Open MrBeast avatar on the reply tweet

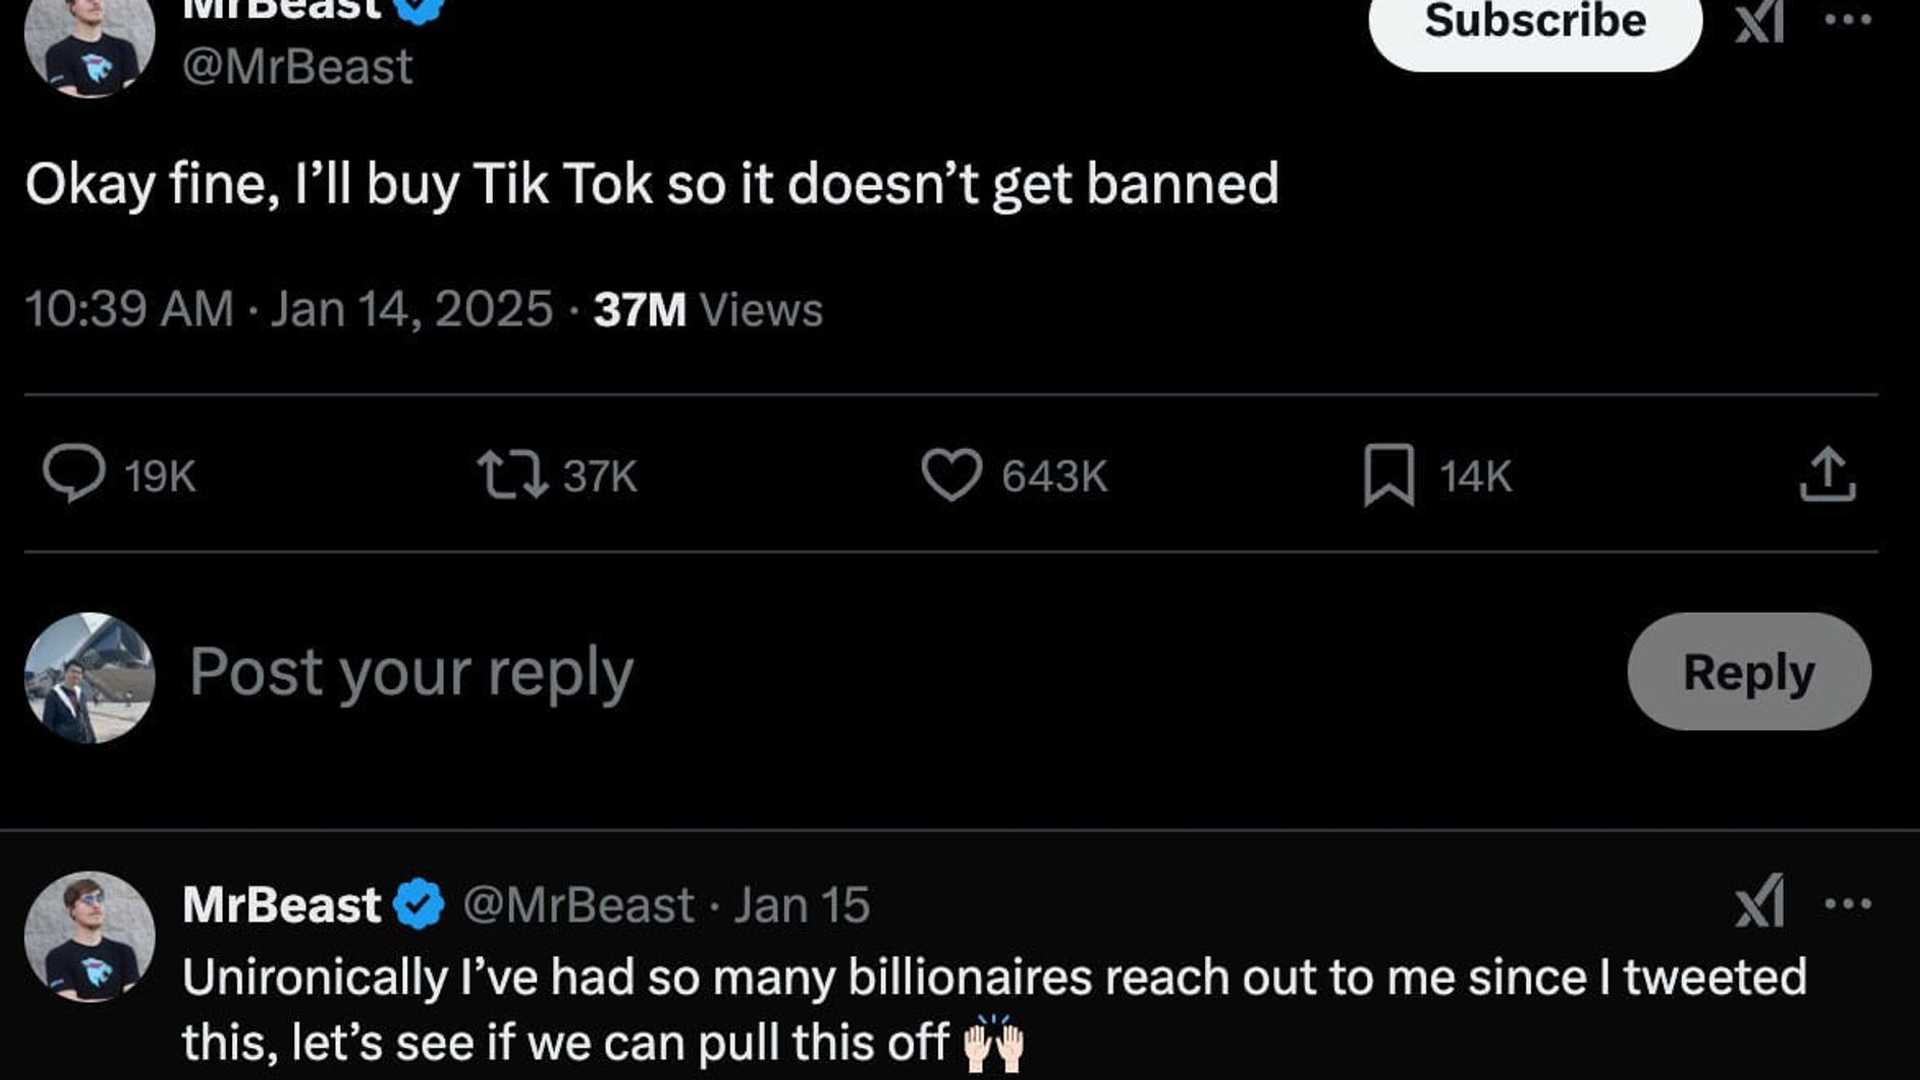90,937
